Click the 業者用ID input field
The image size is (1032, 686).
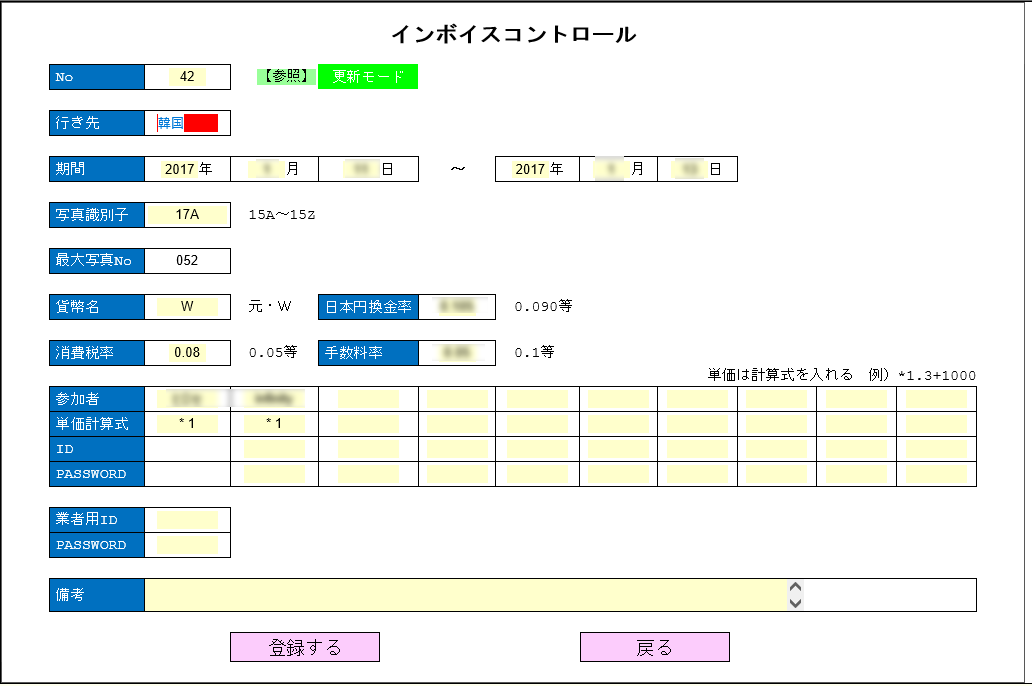click(187, 520)
